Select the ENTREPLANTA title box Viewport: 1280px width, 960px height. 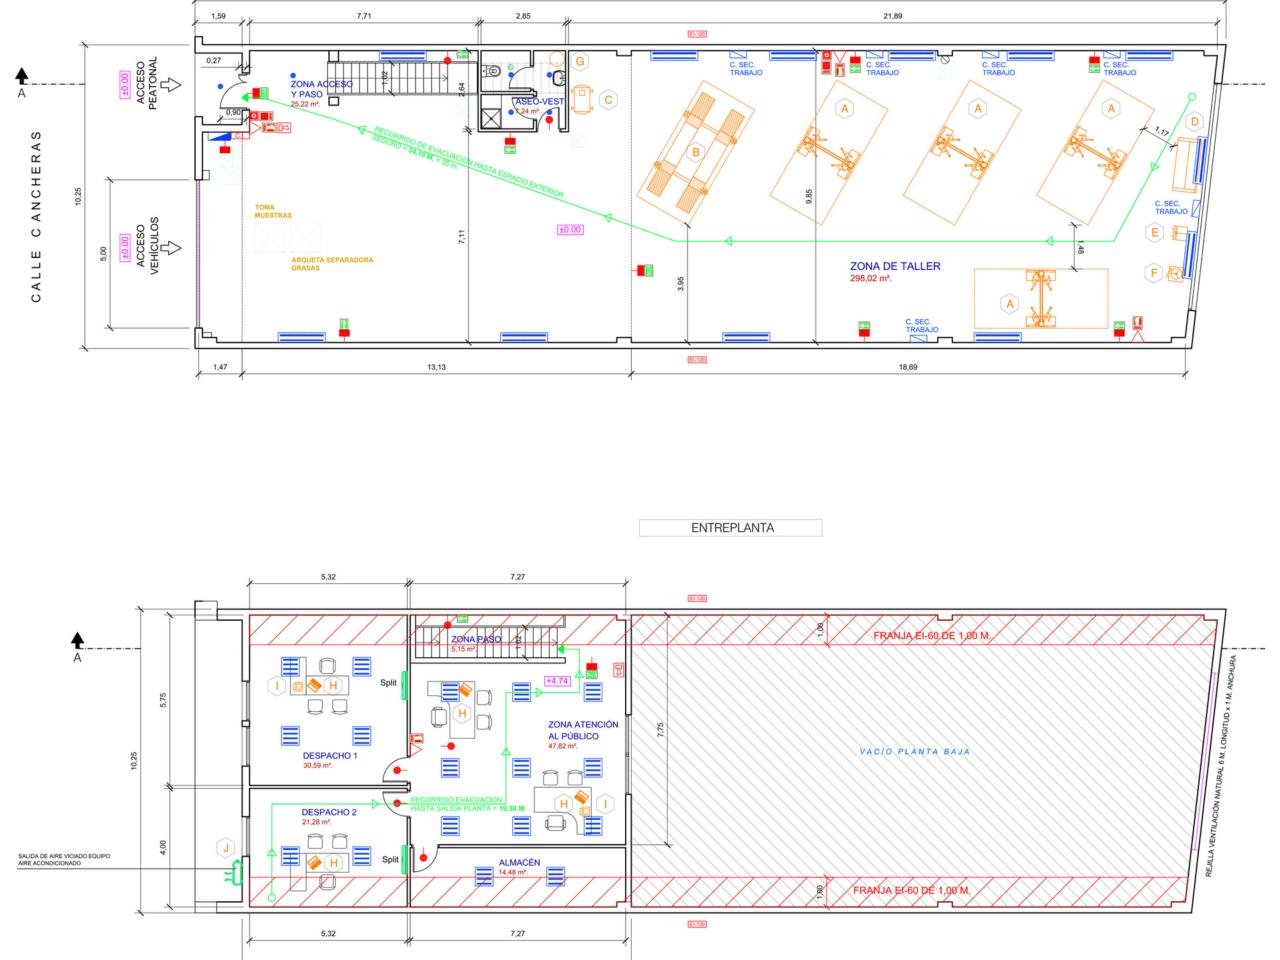(730, 528)
